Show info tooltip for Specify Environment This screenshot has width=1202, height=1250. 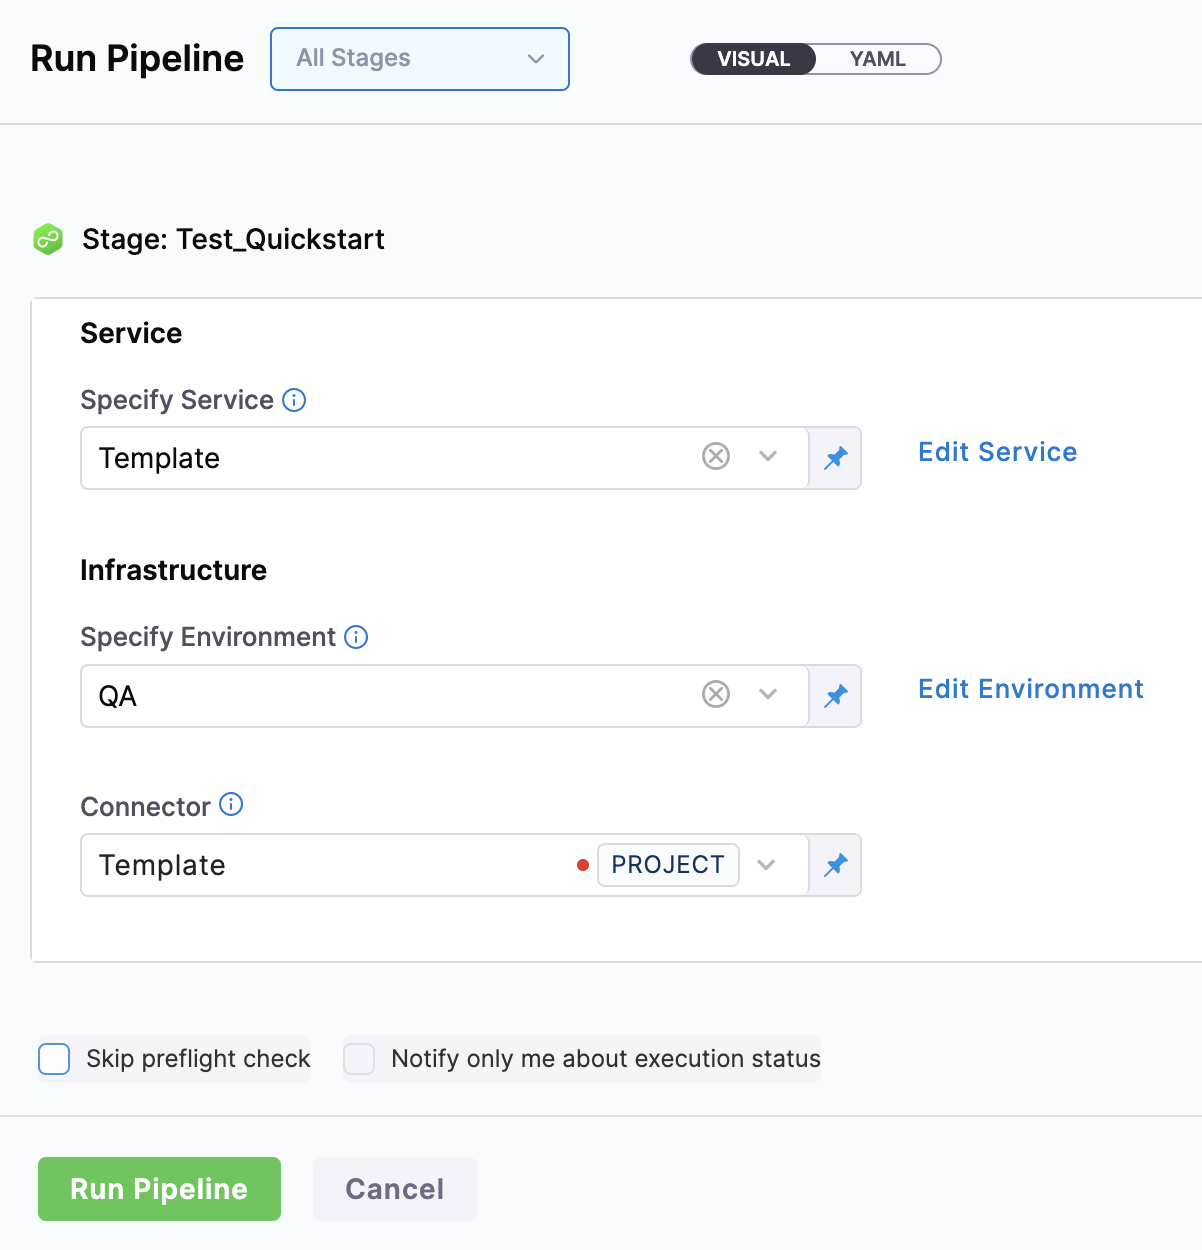click(356, 637)
